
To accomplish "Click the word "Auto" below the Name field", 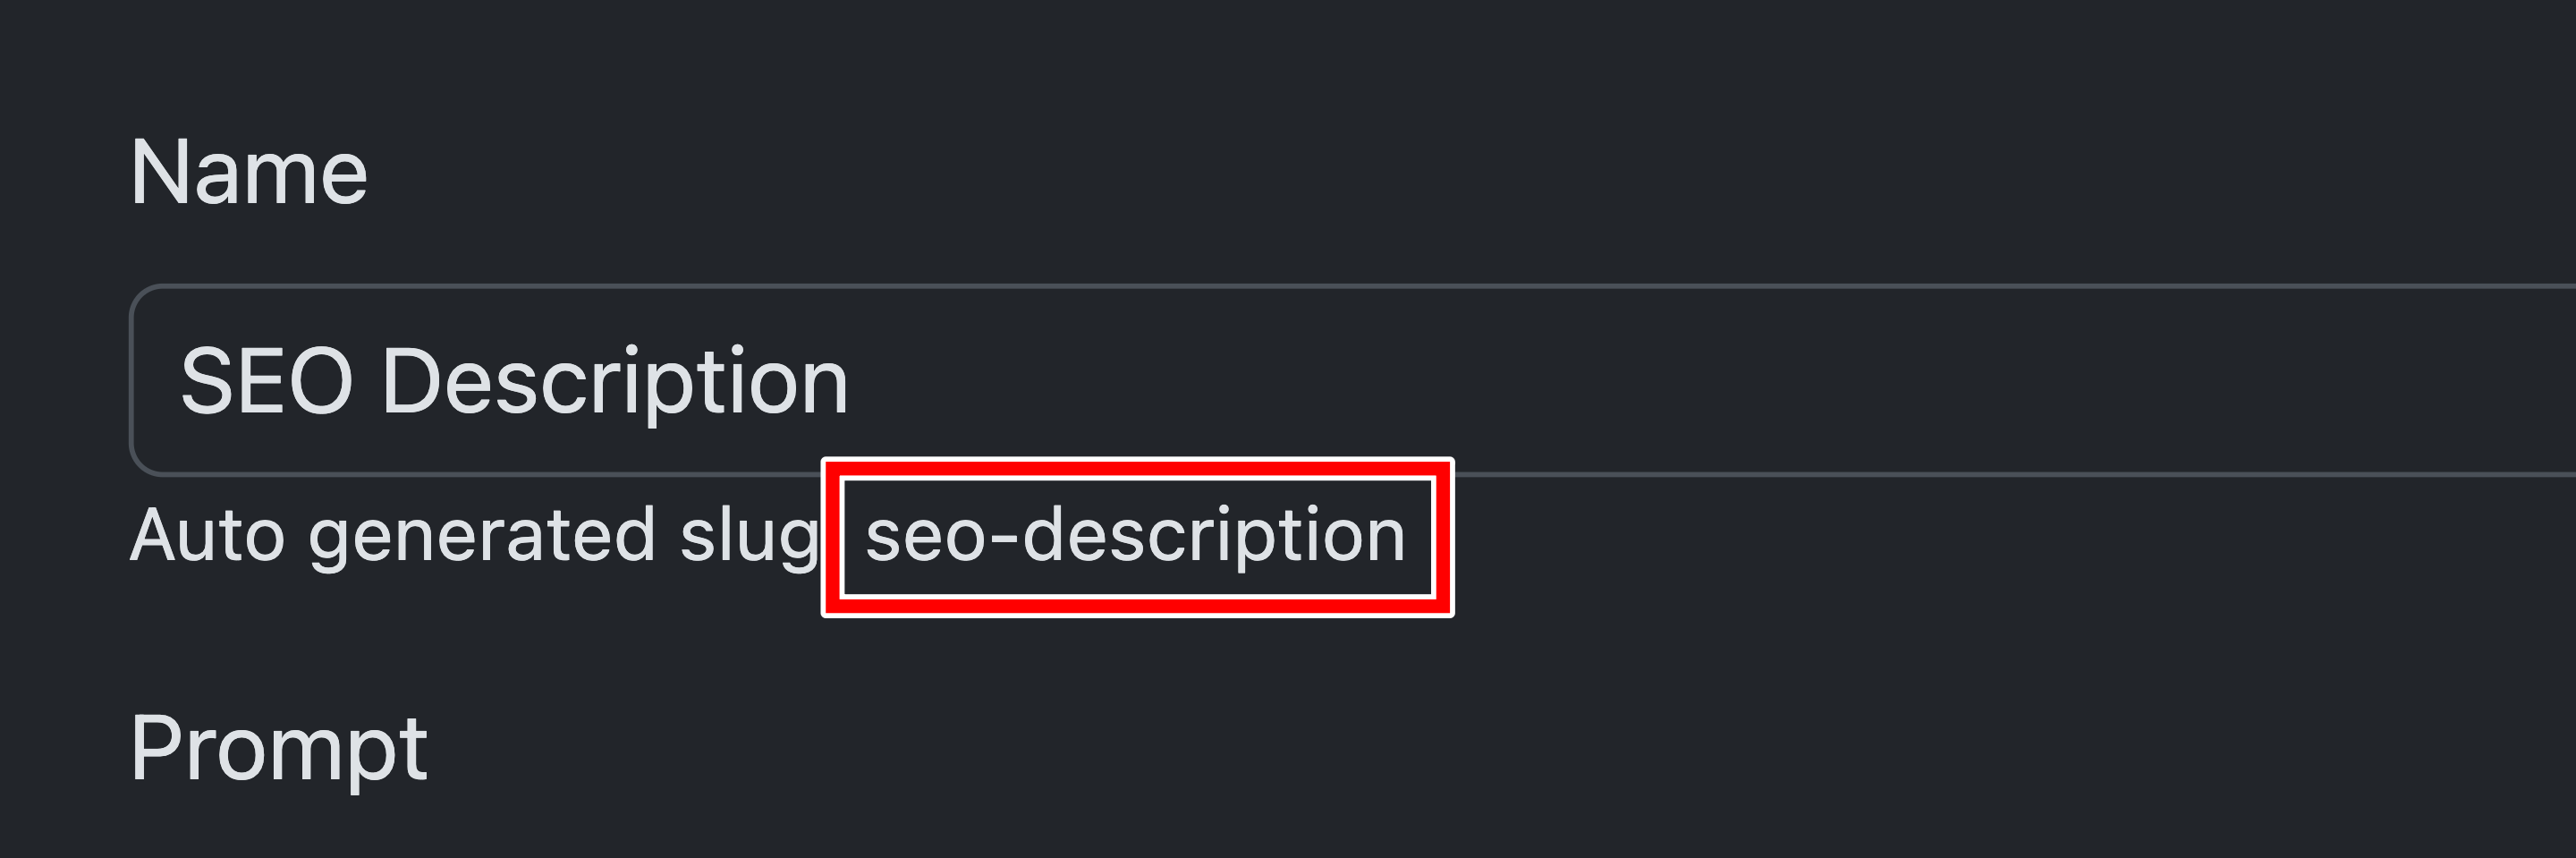I will pos(207,536).
